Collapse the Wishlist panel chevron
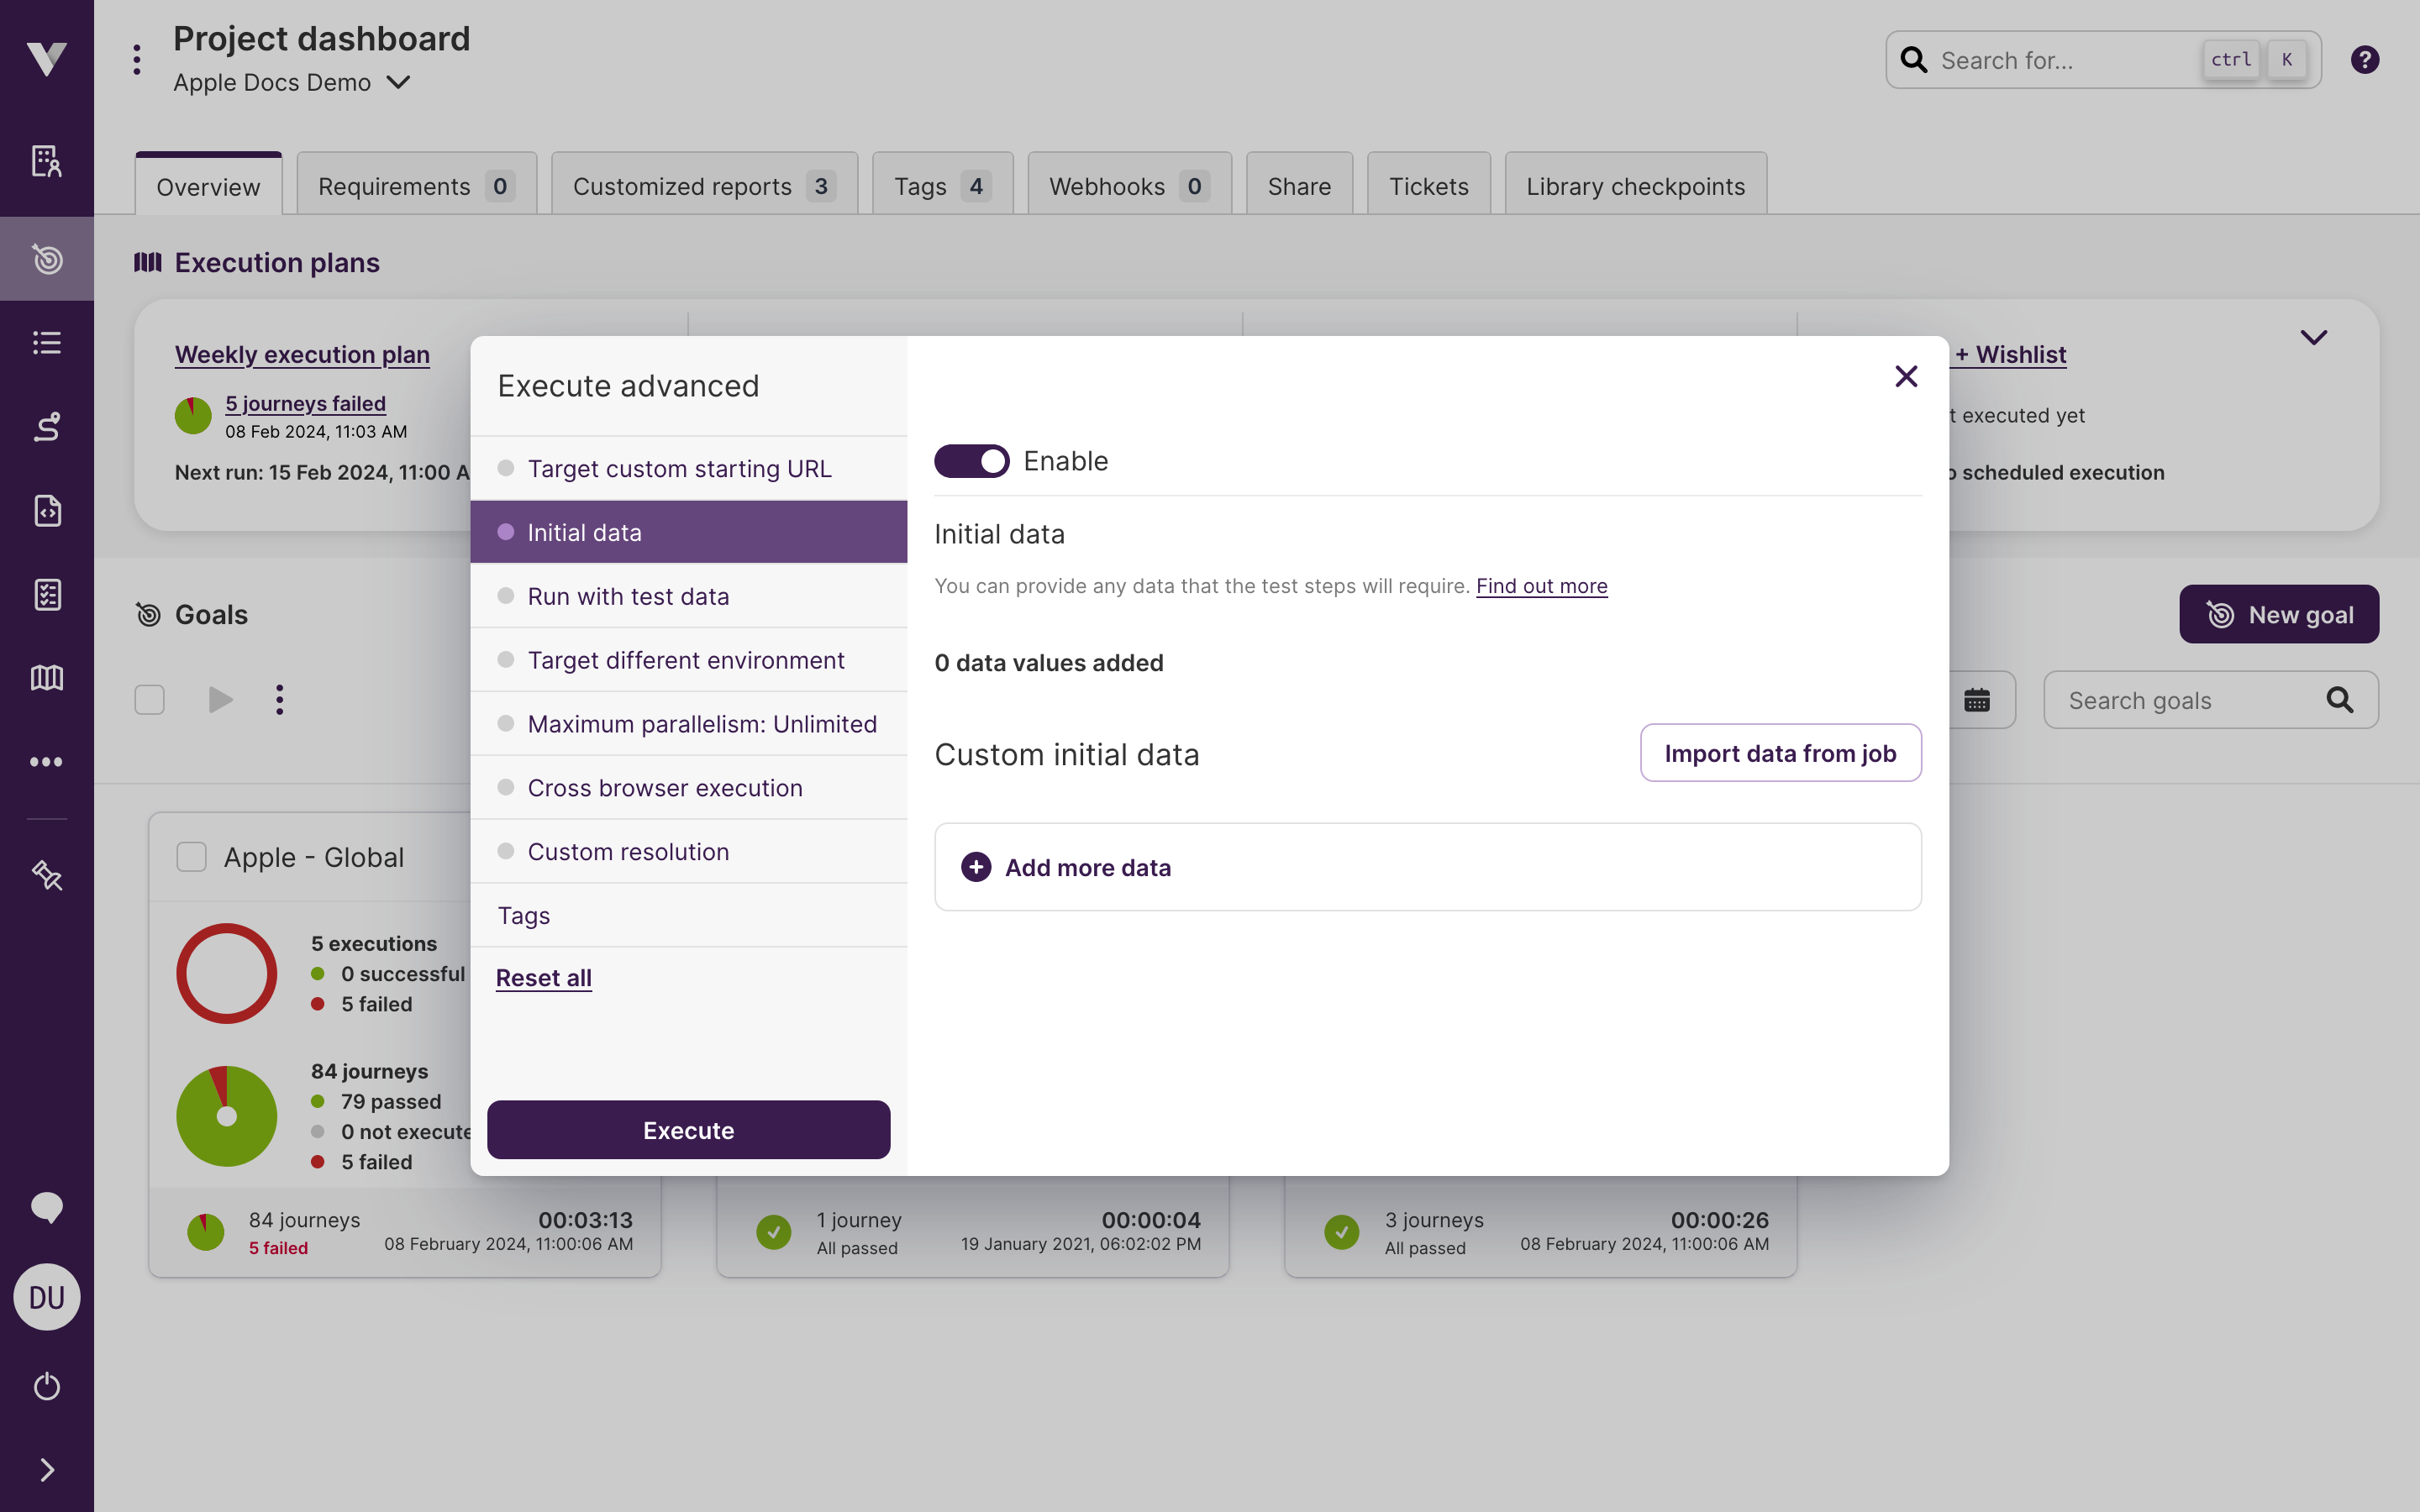 (2313, 337)
